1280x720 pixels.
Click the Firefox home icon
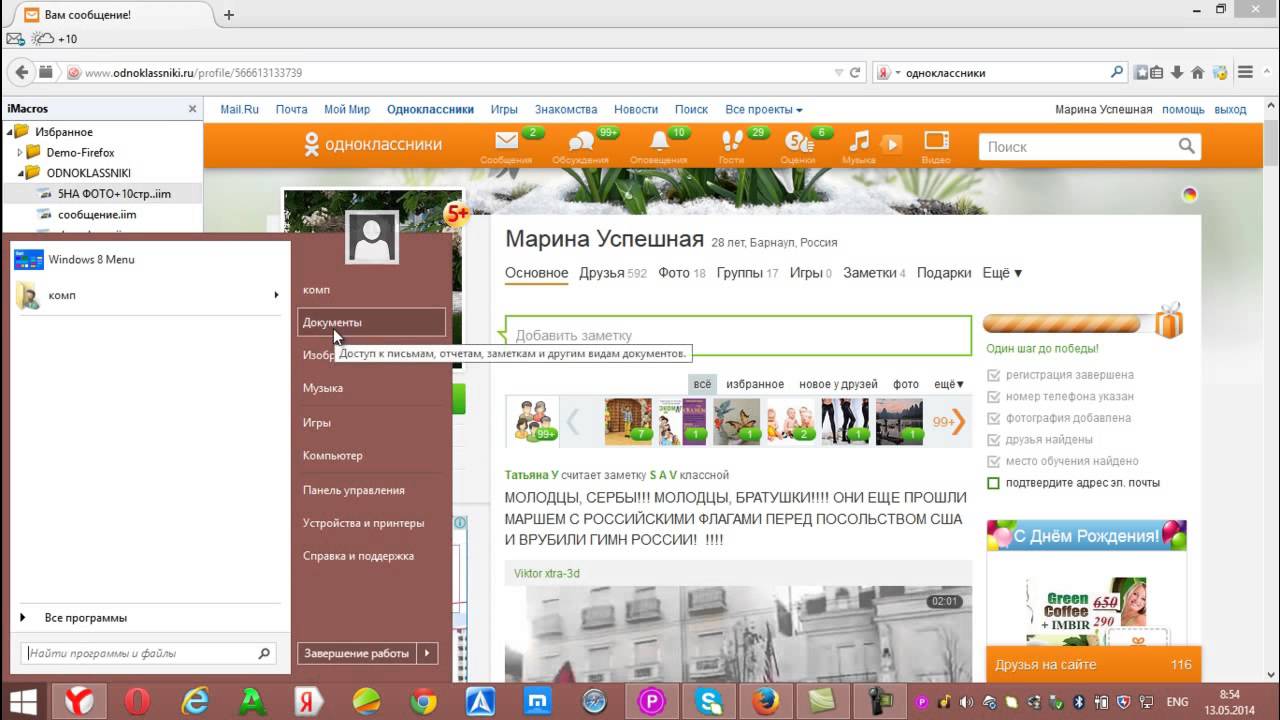coord(1198,73)
